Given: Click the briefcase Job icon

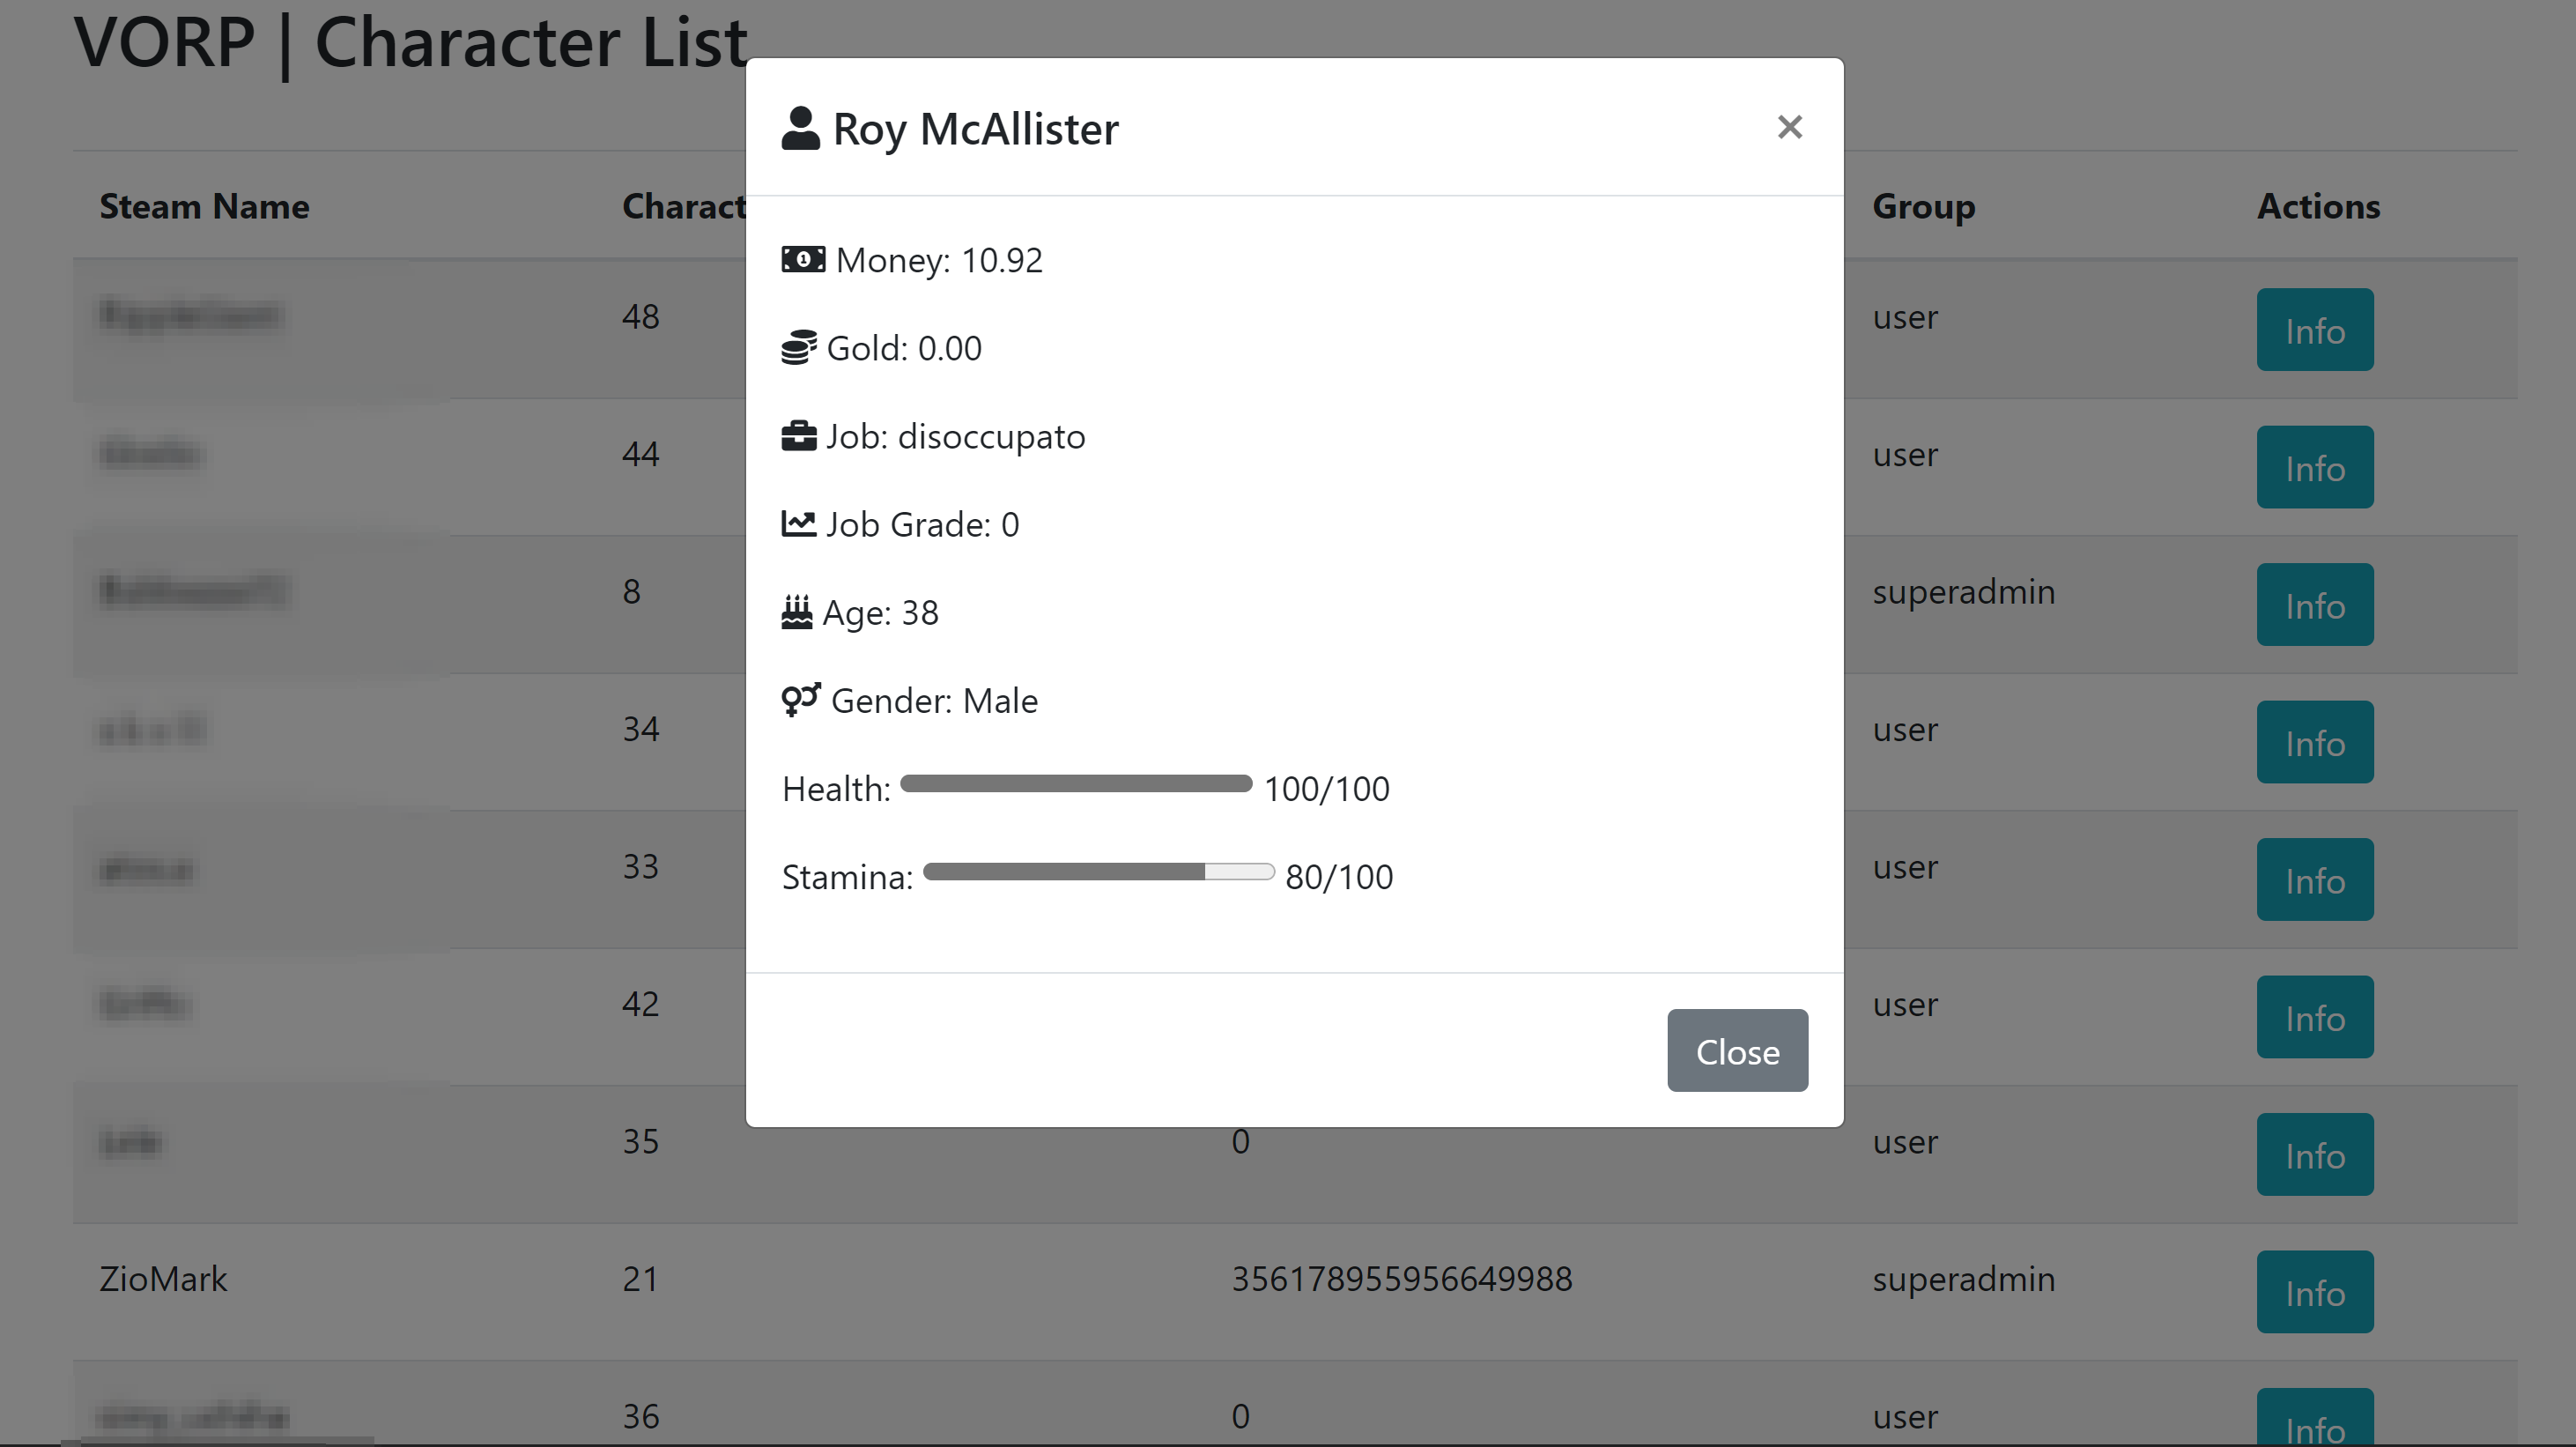Looking at the screenshot, I should pyautogui.click(x=799, y=436).
